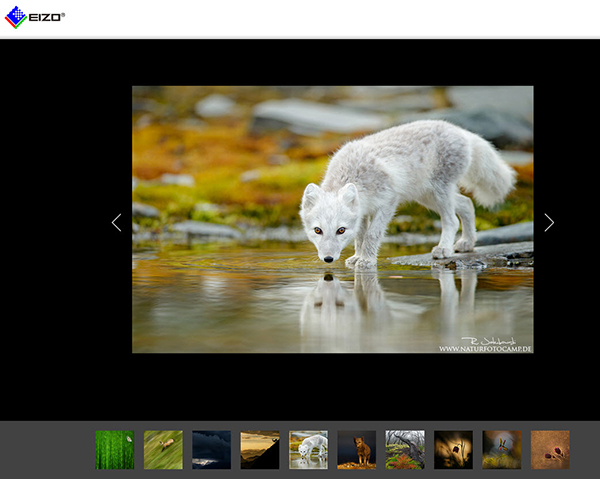Viewport: 600px width, 479px height.
Task: Show the backlit antlered animal thumbnail
Action: tap(502, 450)
